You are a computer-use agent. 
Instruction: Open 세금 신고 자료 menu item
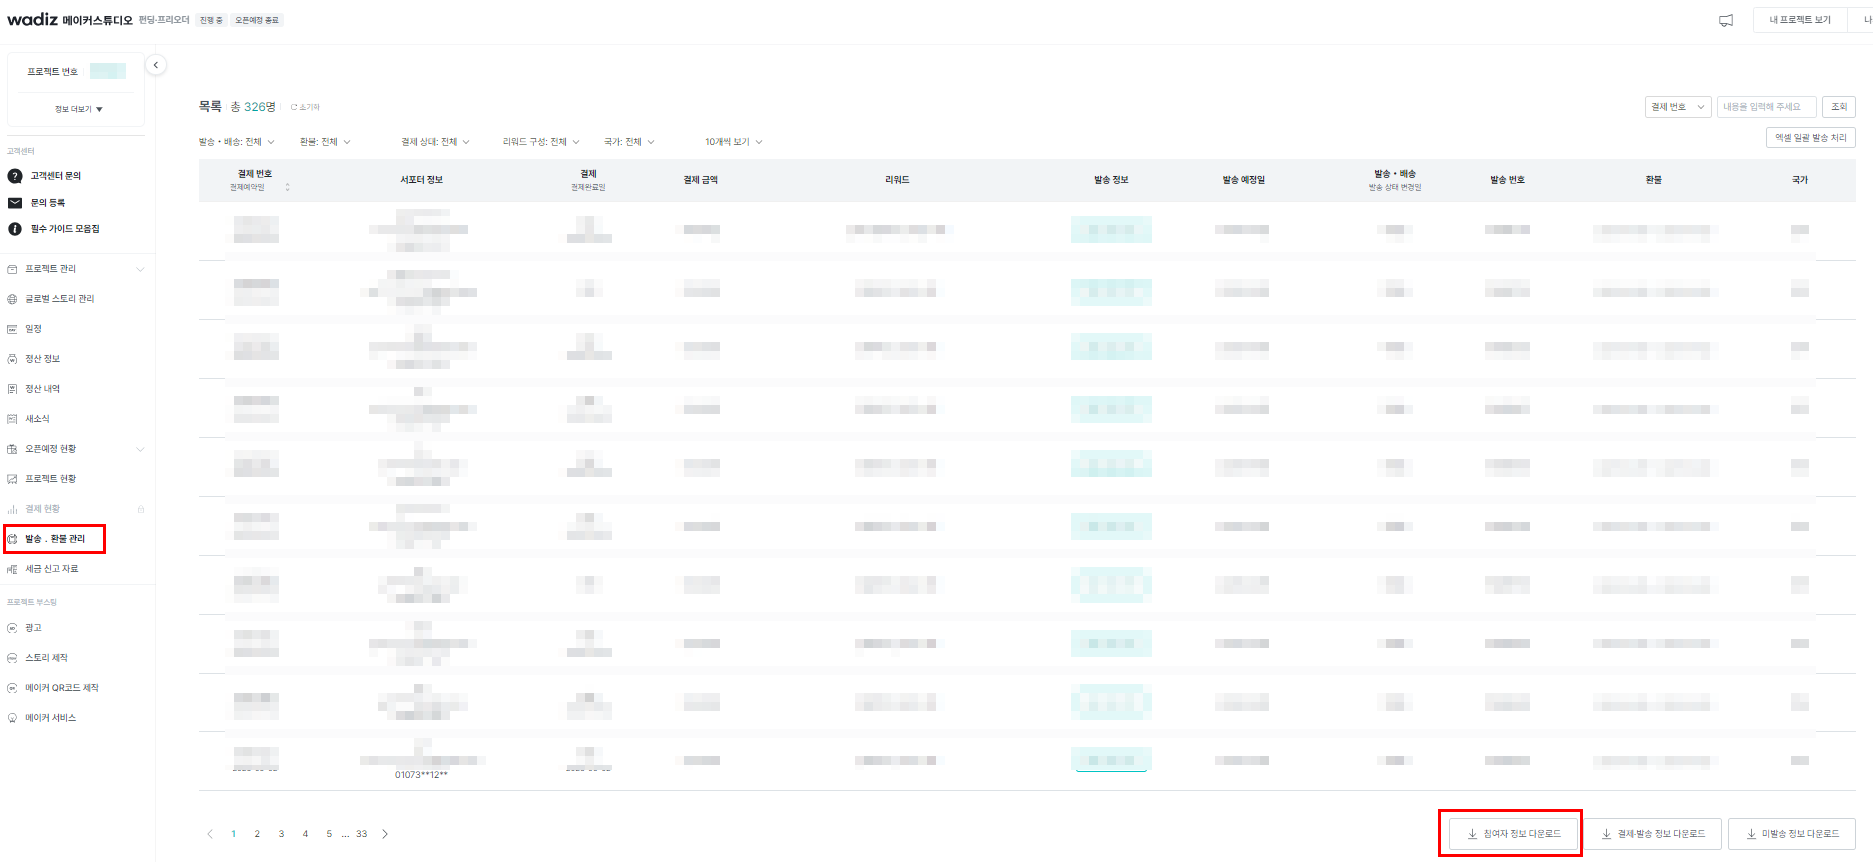pyautogui.click(x=51, y=569)
